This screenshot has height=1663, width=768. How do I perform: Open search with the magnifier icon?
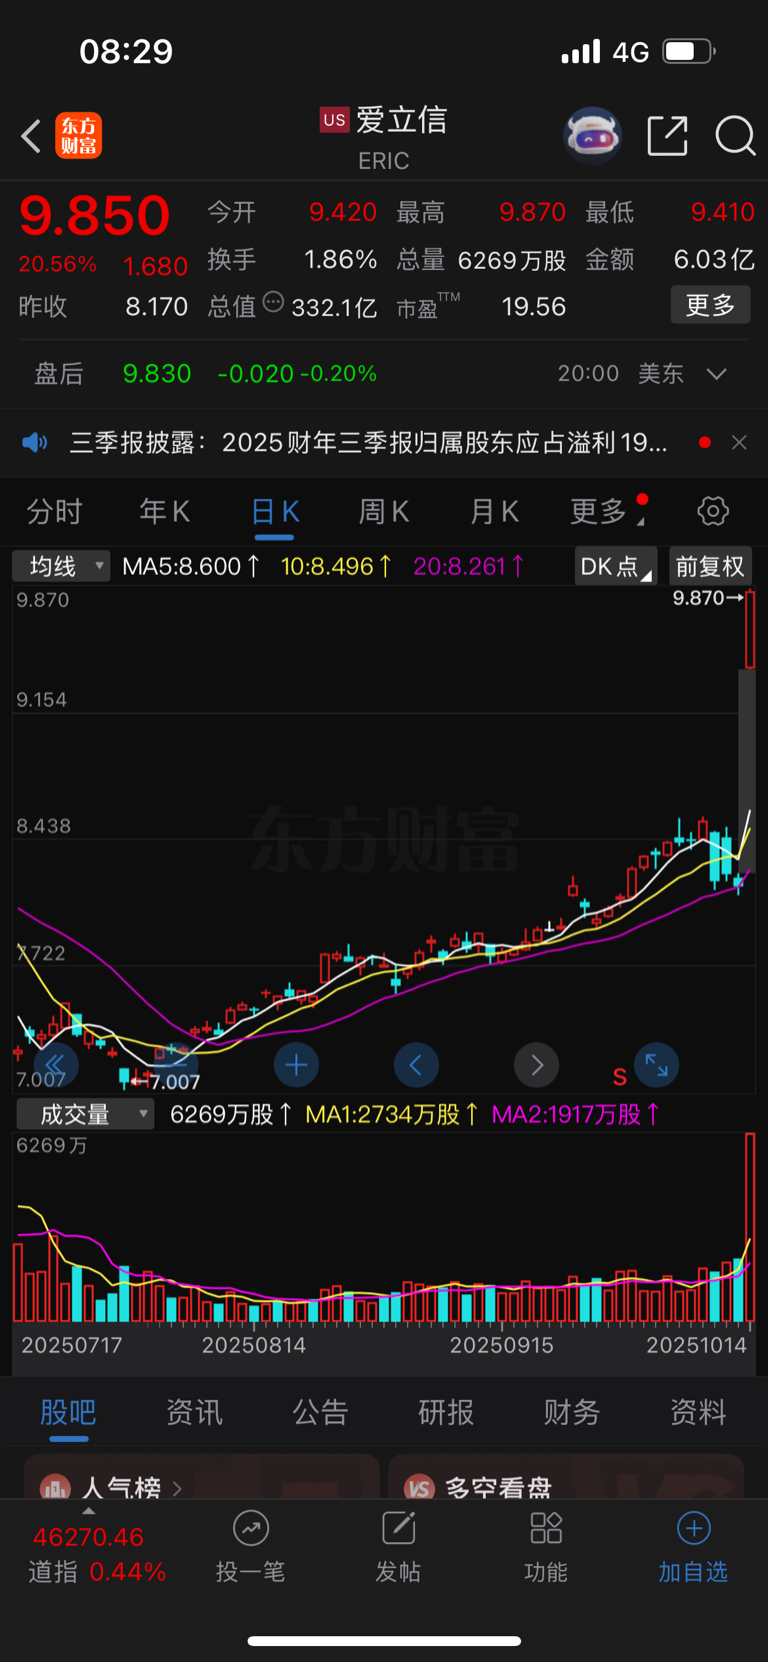735,135
